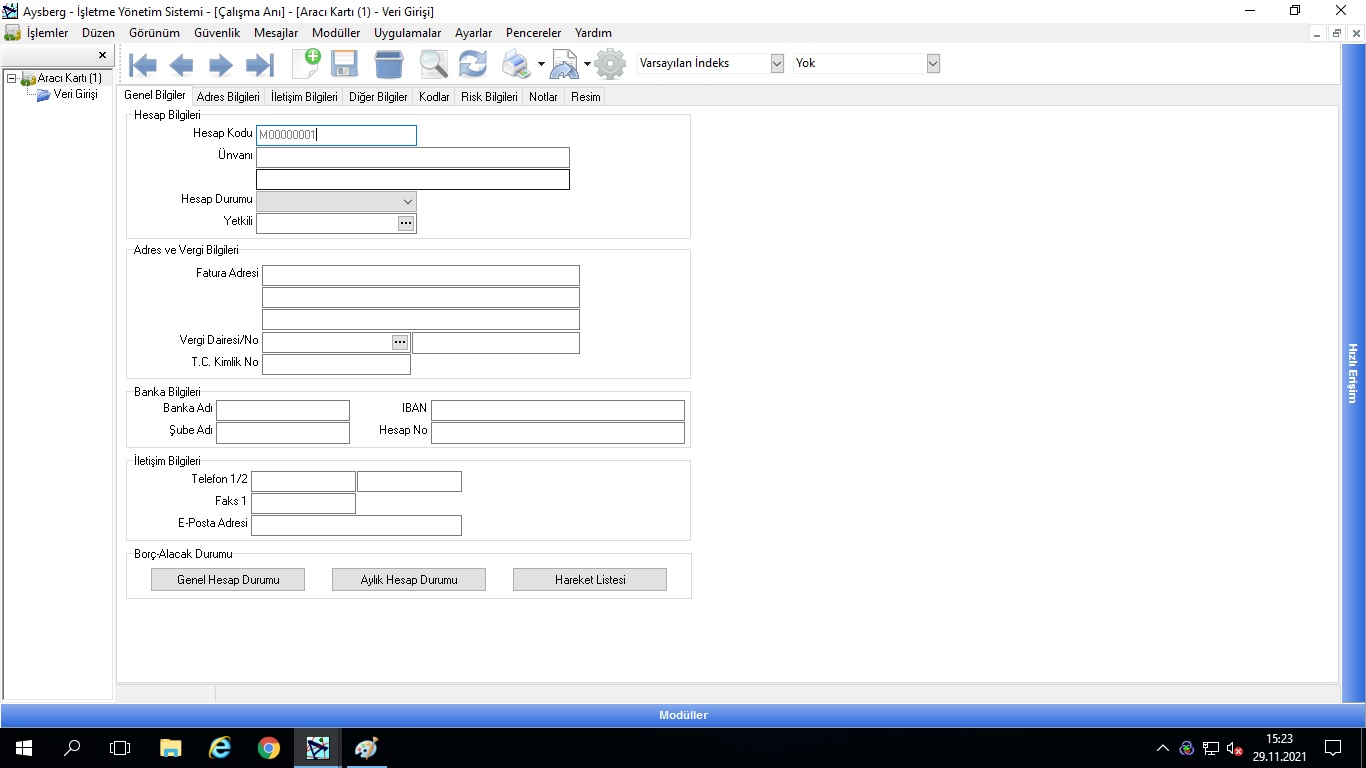Screen dimensions: 1366x768
Task: Click the printer icon in toolbar
Action: coord(516,64)
